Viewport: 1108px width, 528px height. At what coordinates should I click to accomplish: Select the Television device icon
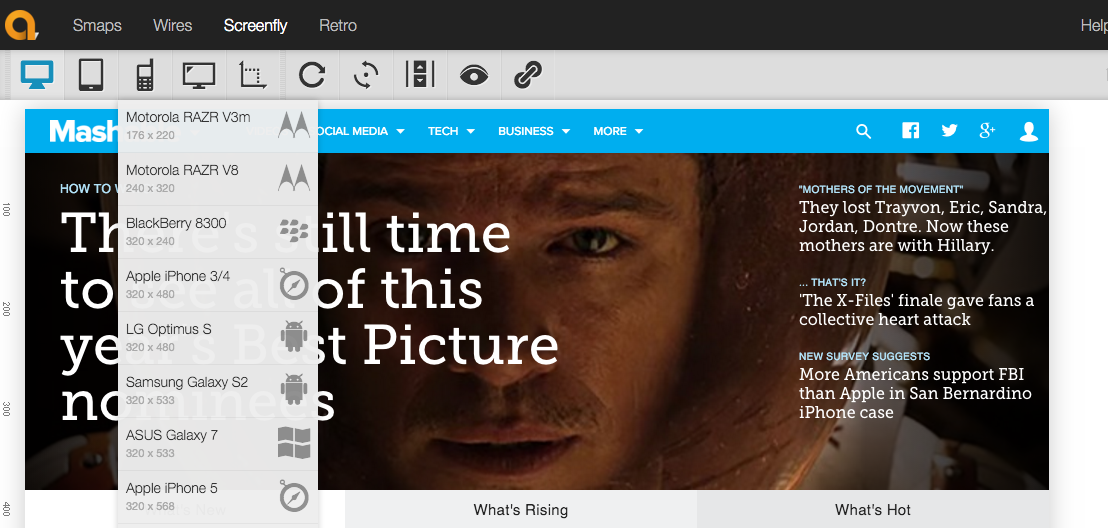point(199,74)
